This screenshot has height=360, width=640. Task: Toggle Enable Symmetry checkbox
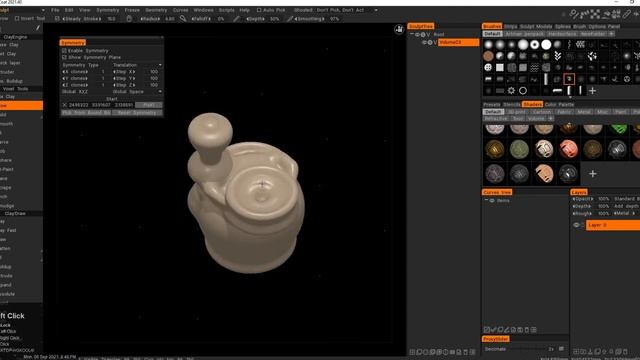[64, 51]
